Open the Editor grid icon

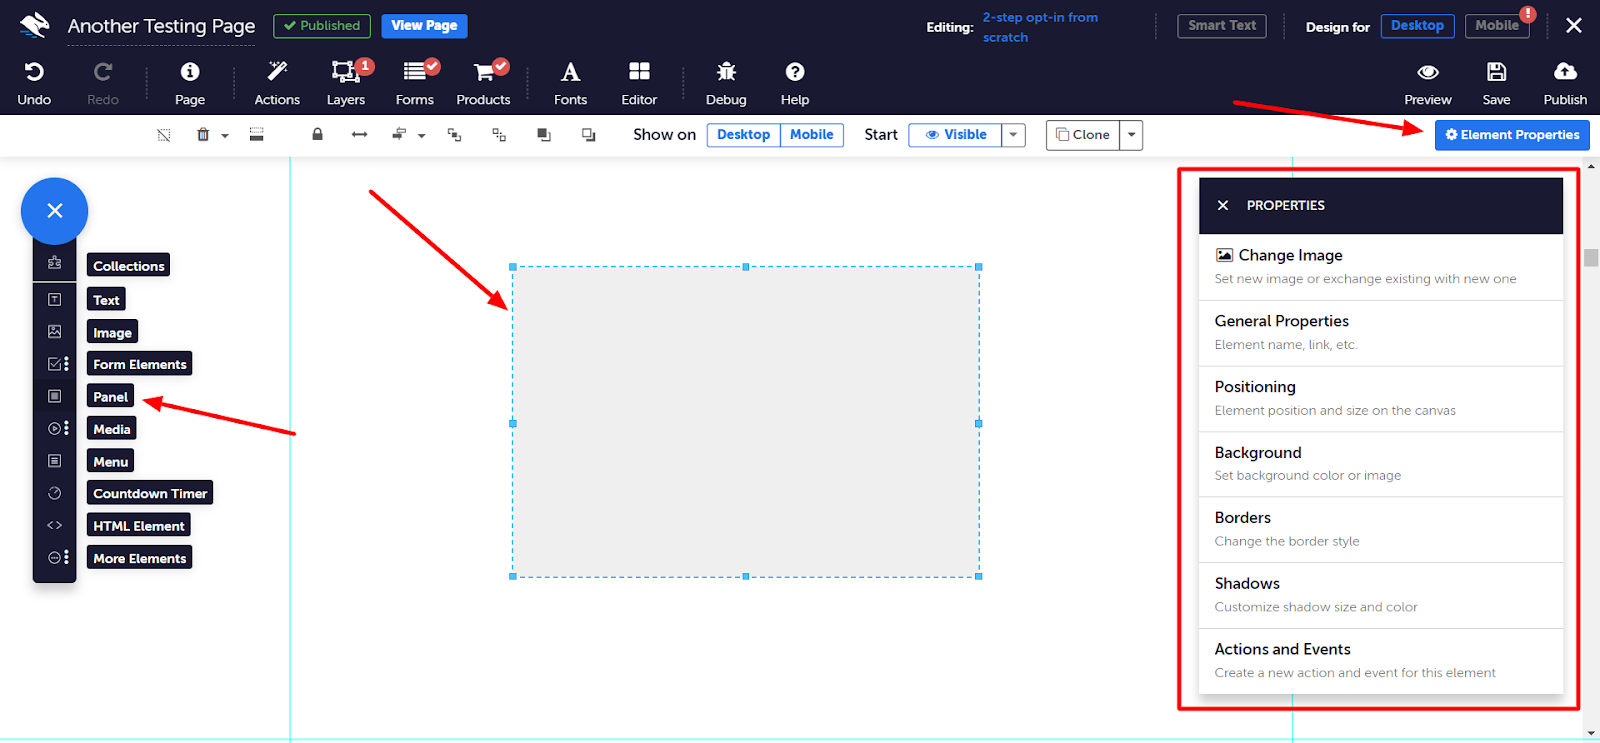click(639, 71)
